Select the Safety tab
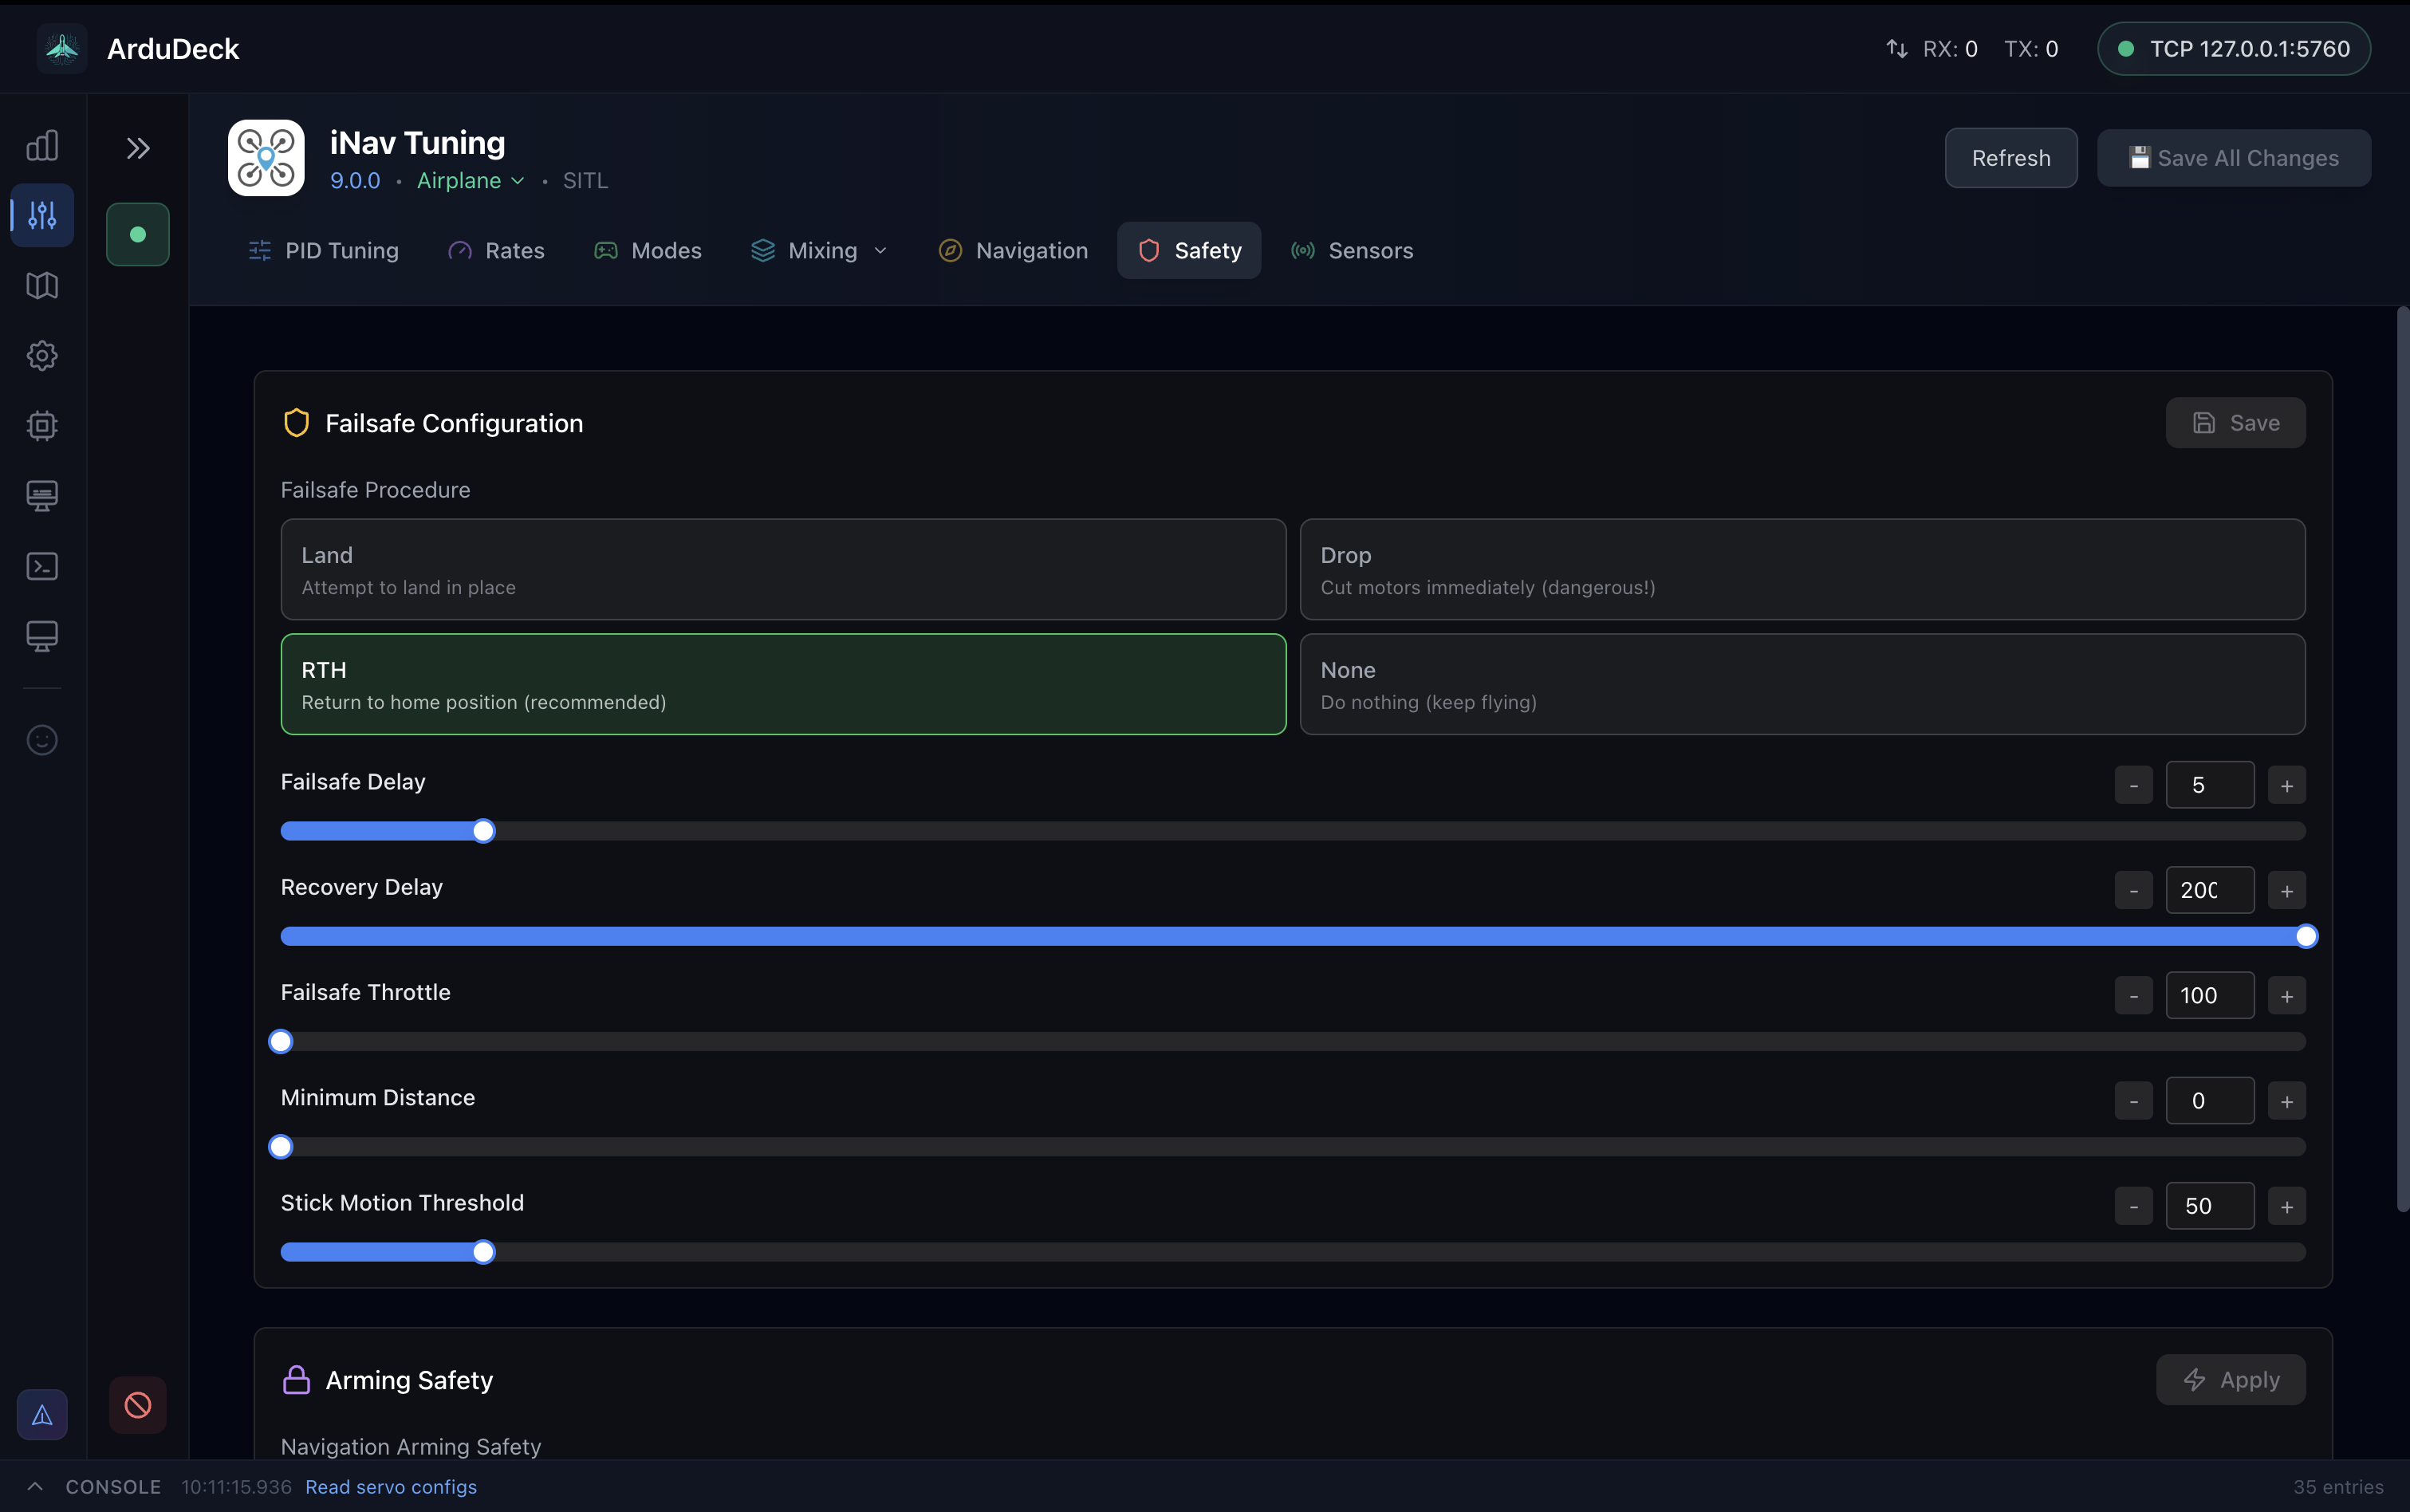 pyautogui.click(x=1189, y=251)
